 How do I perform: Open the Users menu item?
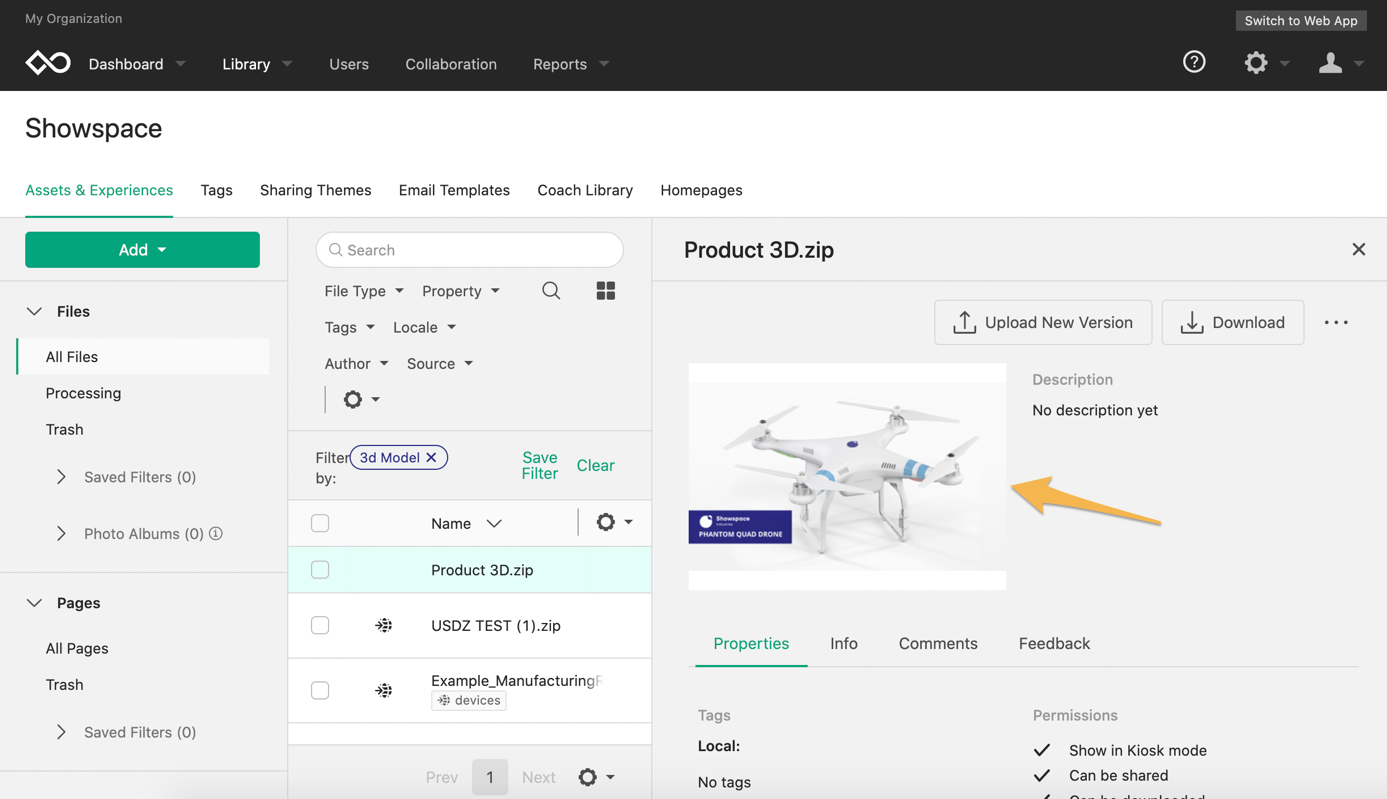pos(349,64)
